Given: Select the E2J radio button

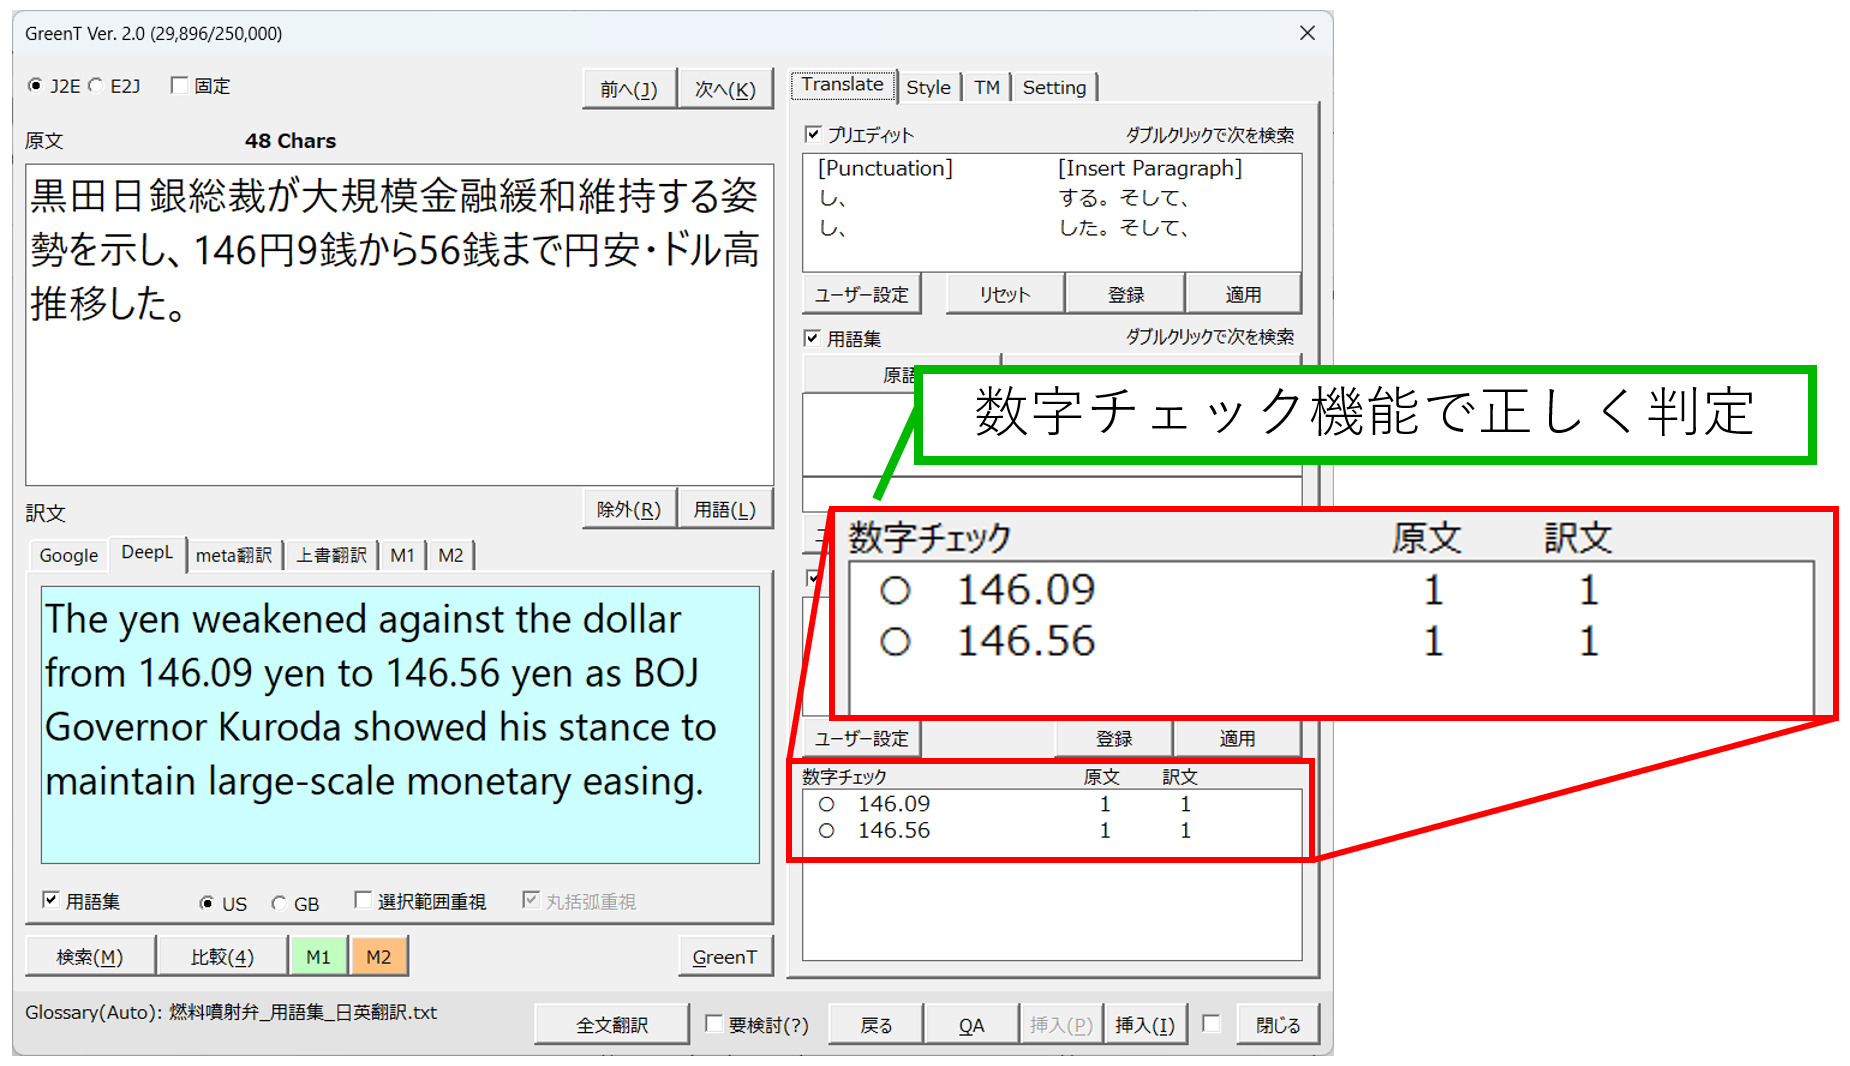Looking at the screenshot, I should coord(96,86).
